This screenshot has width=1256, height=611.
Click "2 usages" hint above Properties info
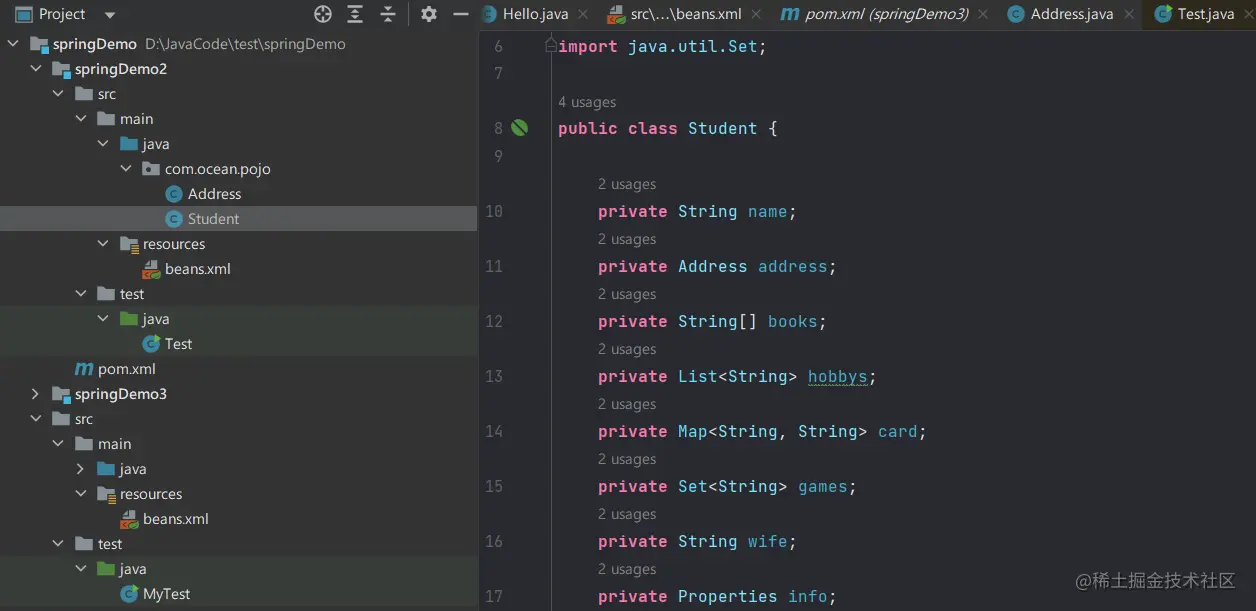[627, 569]
